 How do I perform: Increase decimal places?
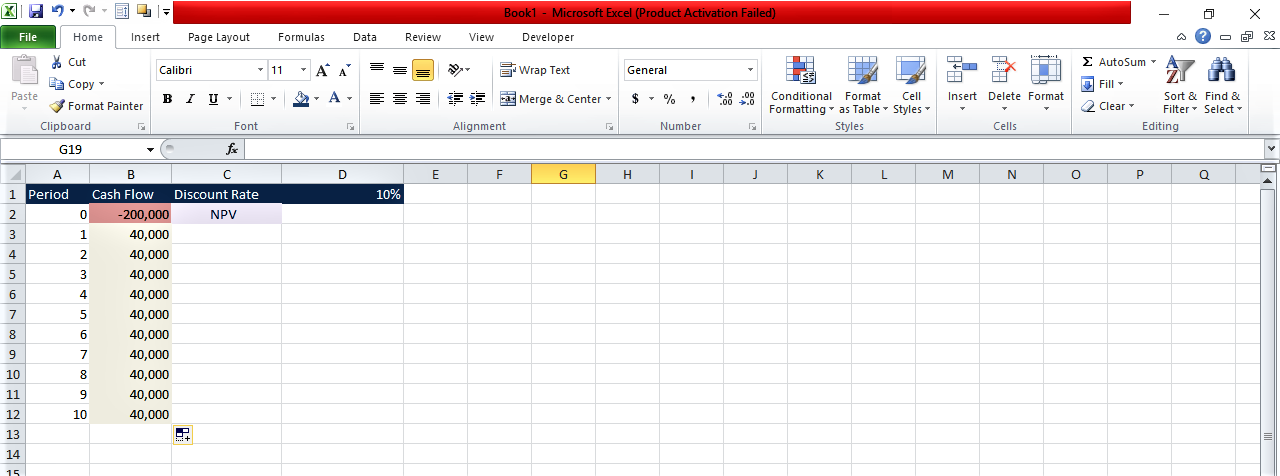(x=725, y=99)
